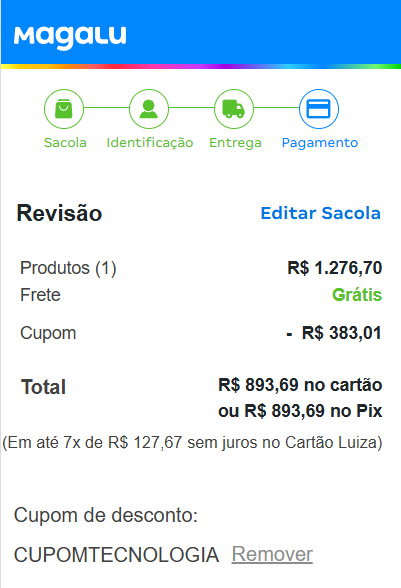Go to the Sacola step label
This screenshot has width=401, height=588.
click(65, 142)
